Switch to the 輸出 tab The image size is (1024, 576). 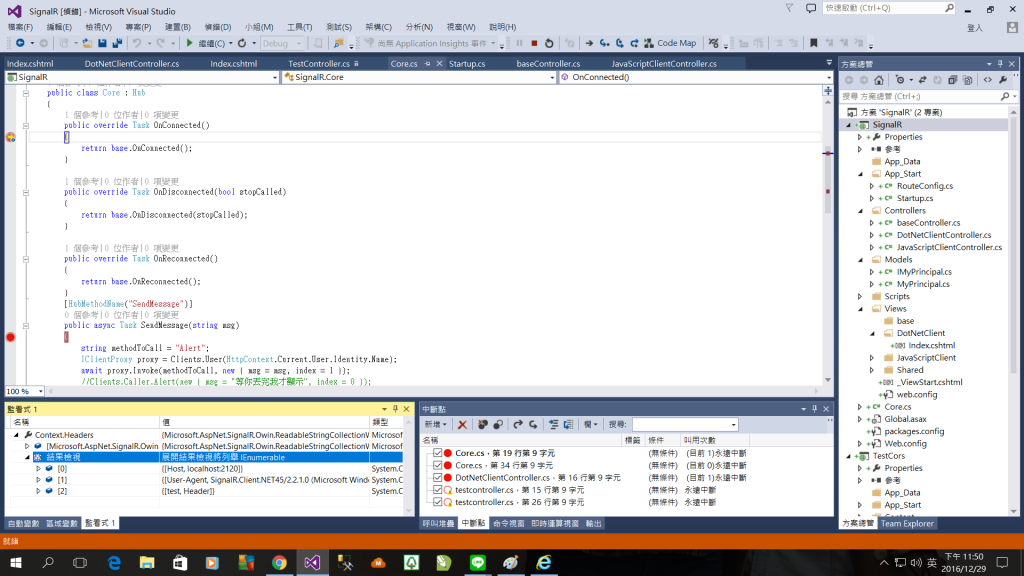(x=594, y=524)
